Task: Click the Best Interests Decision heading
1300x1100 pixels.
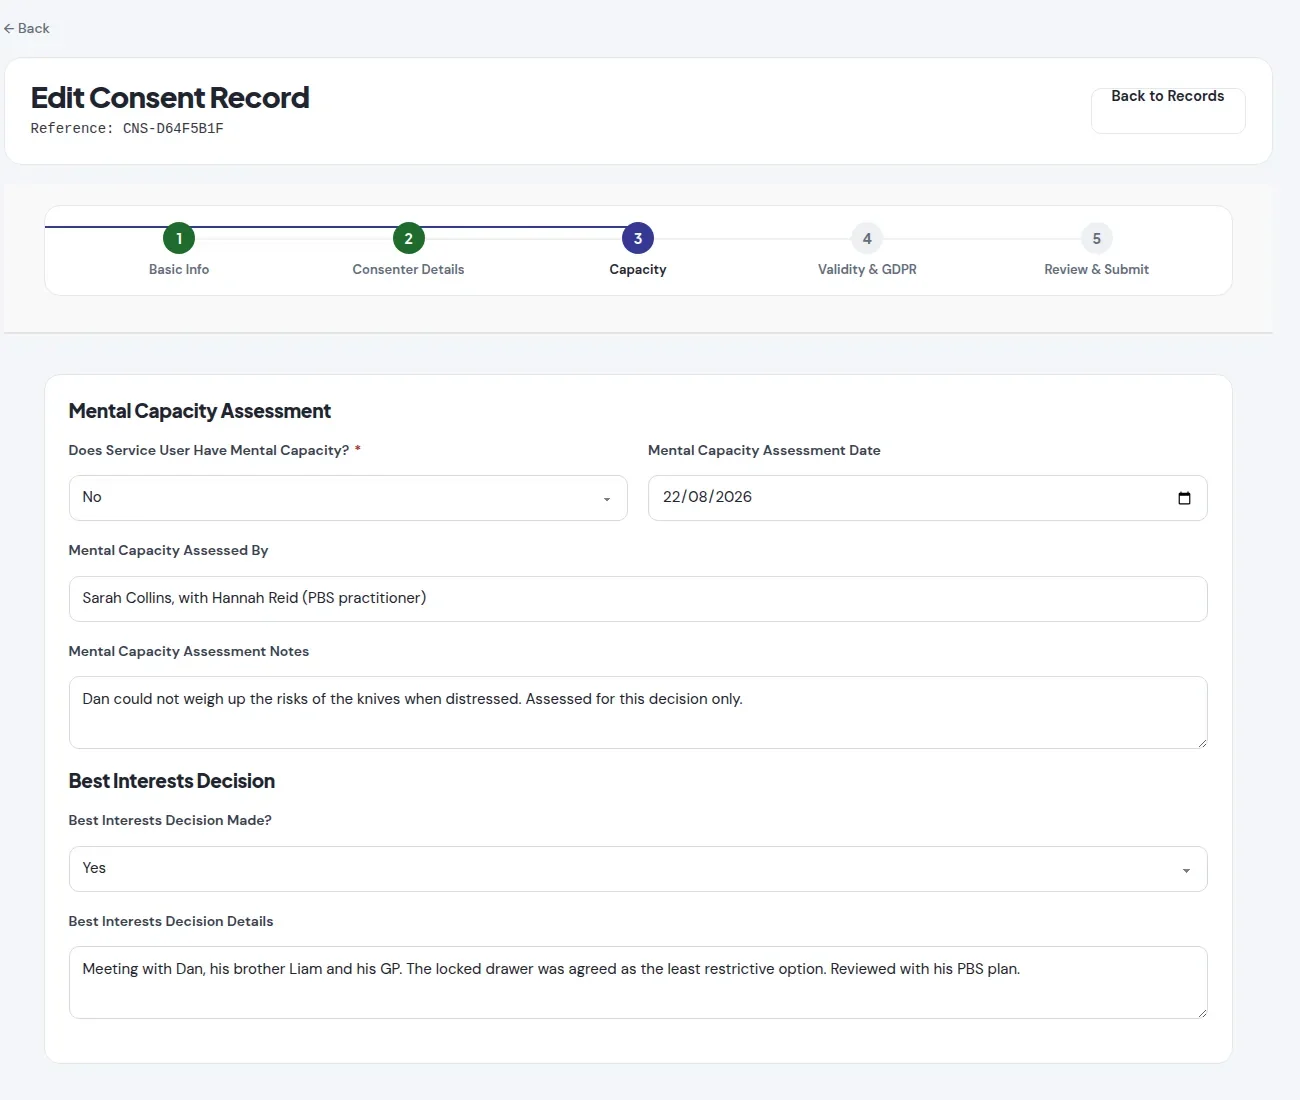Action: 171,781
